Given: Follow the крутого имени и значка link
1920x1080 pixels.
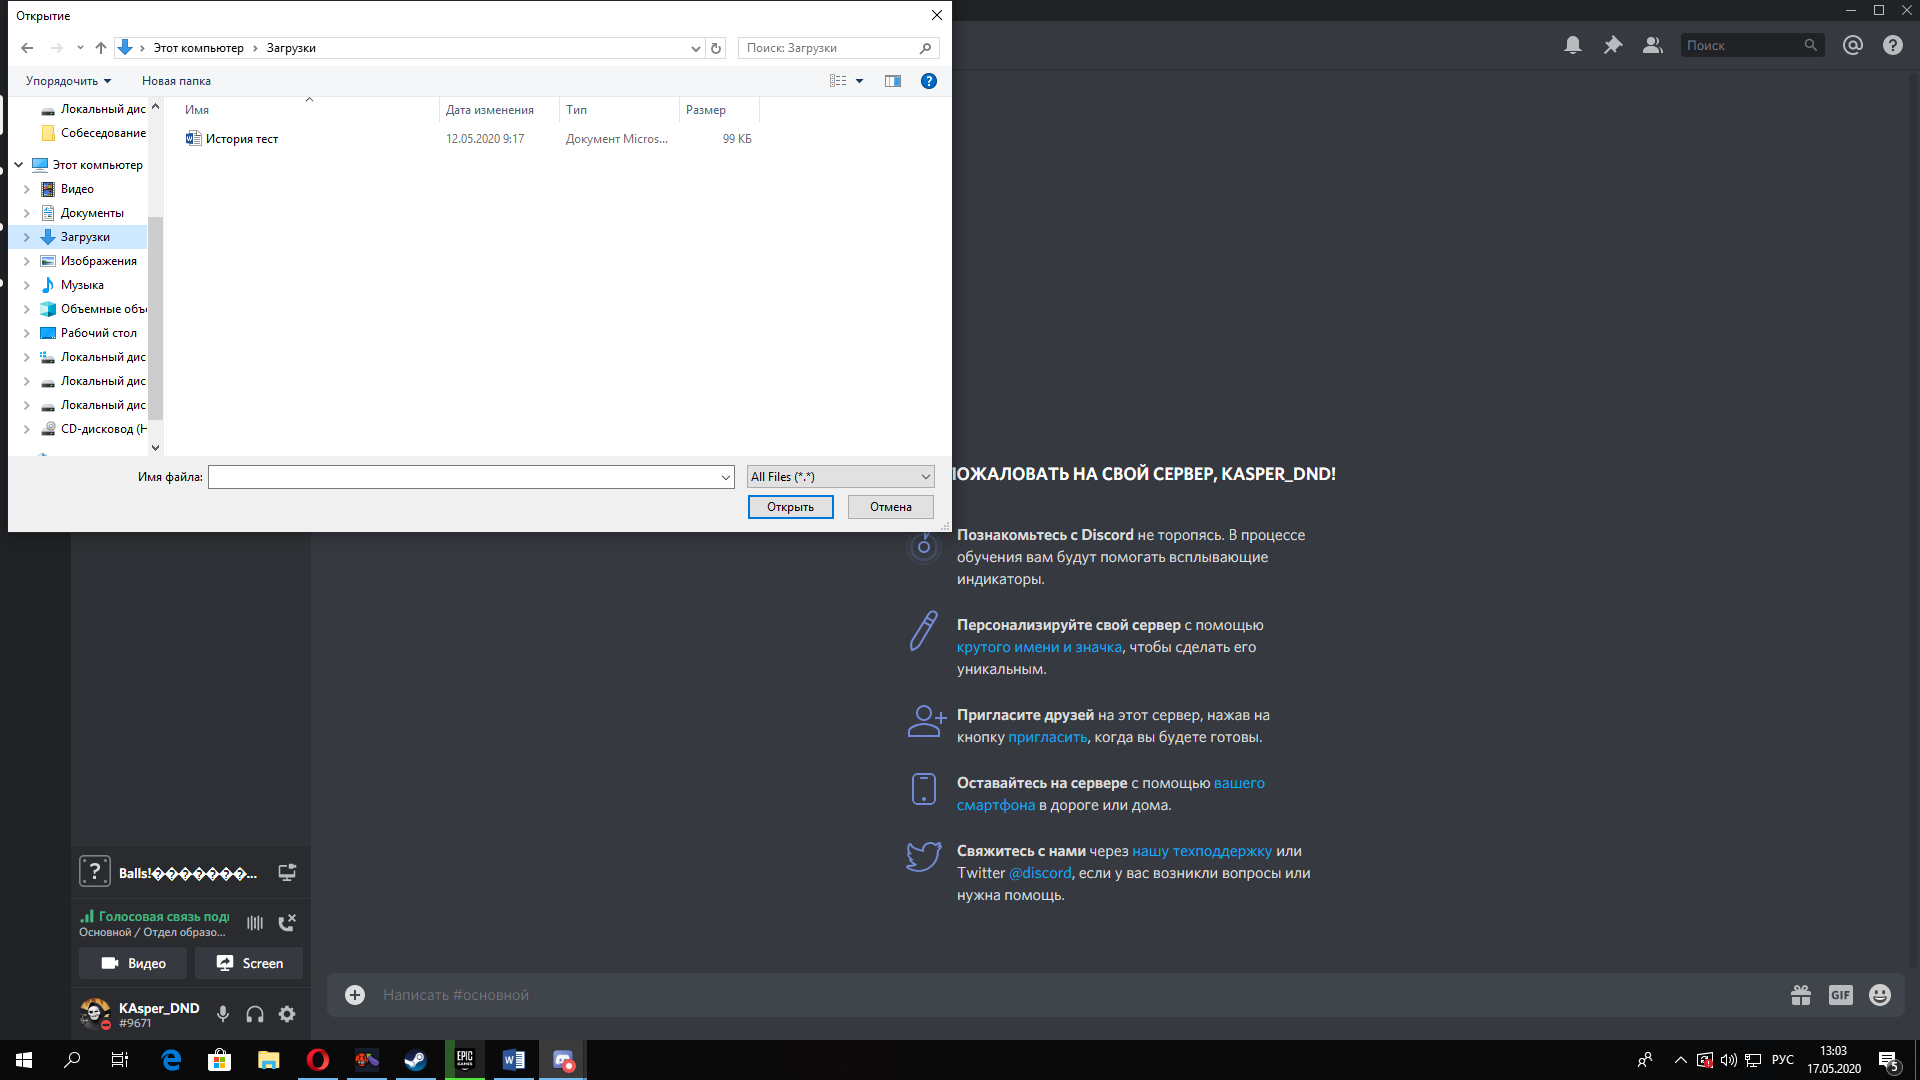Looking at the screenshot, I should [x=1039, y=647].
